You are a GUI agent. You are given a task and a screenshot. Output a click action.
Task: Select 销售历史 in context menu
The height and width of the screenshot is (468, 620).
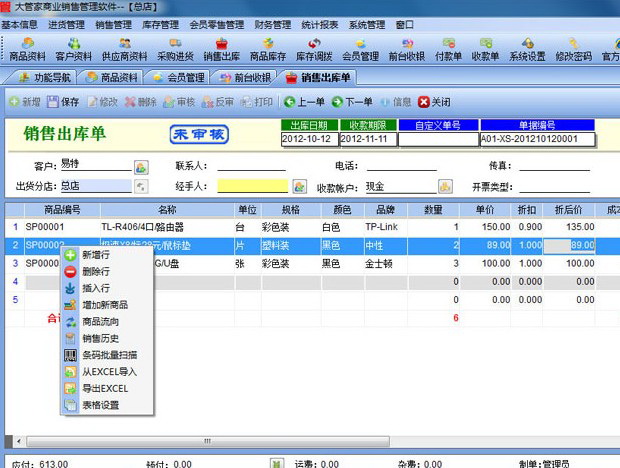point(107,338)
